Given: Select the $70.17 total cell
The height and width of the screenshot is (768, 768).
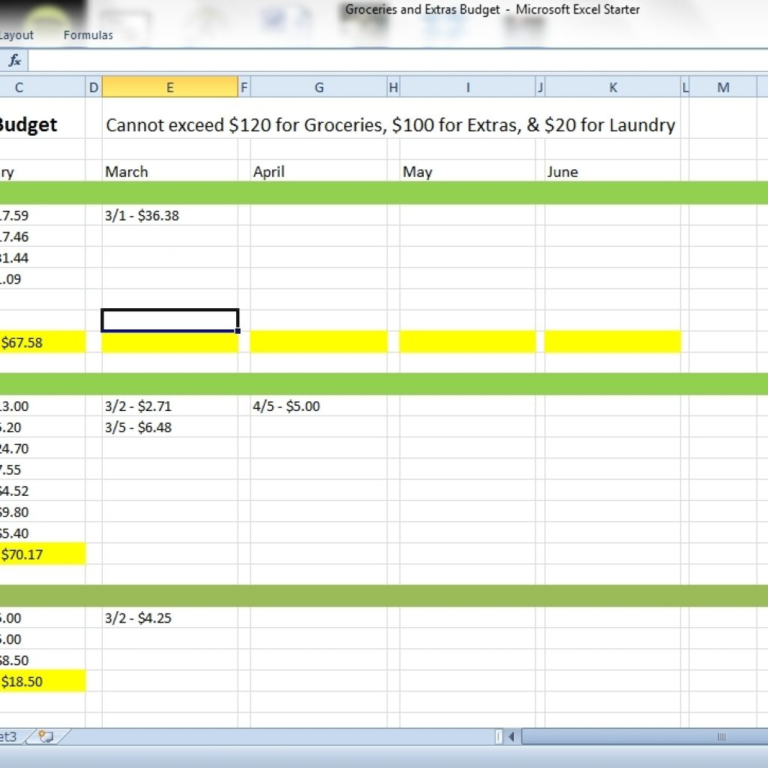Looking at the screenshot, I should [x=43, y=554].
